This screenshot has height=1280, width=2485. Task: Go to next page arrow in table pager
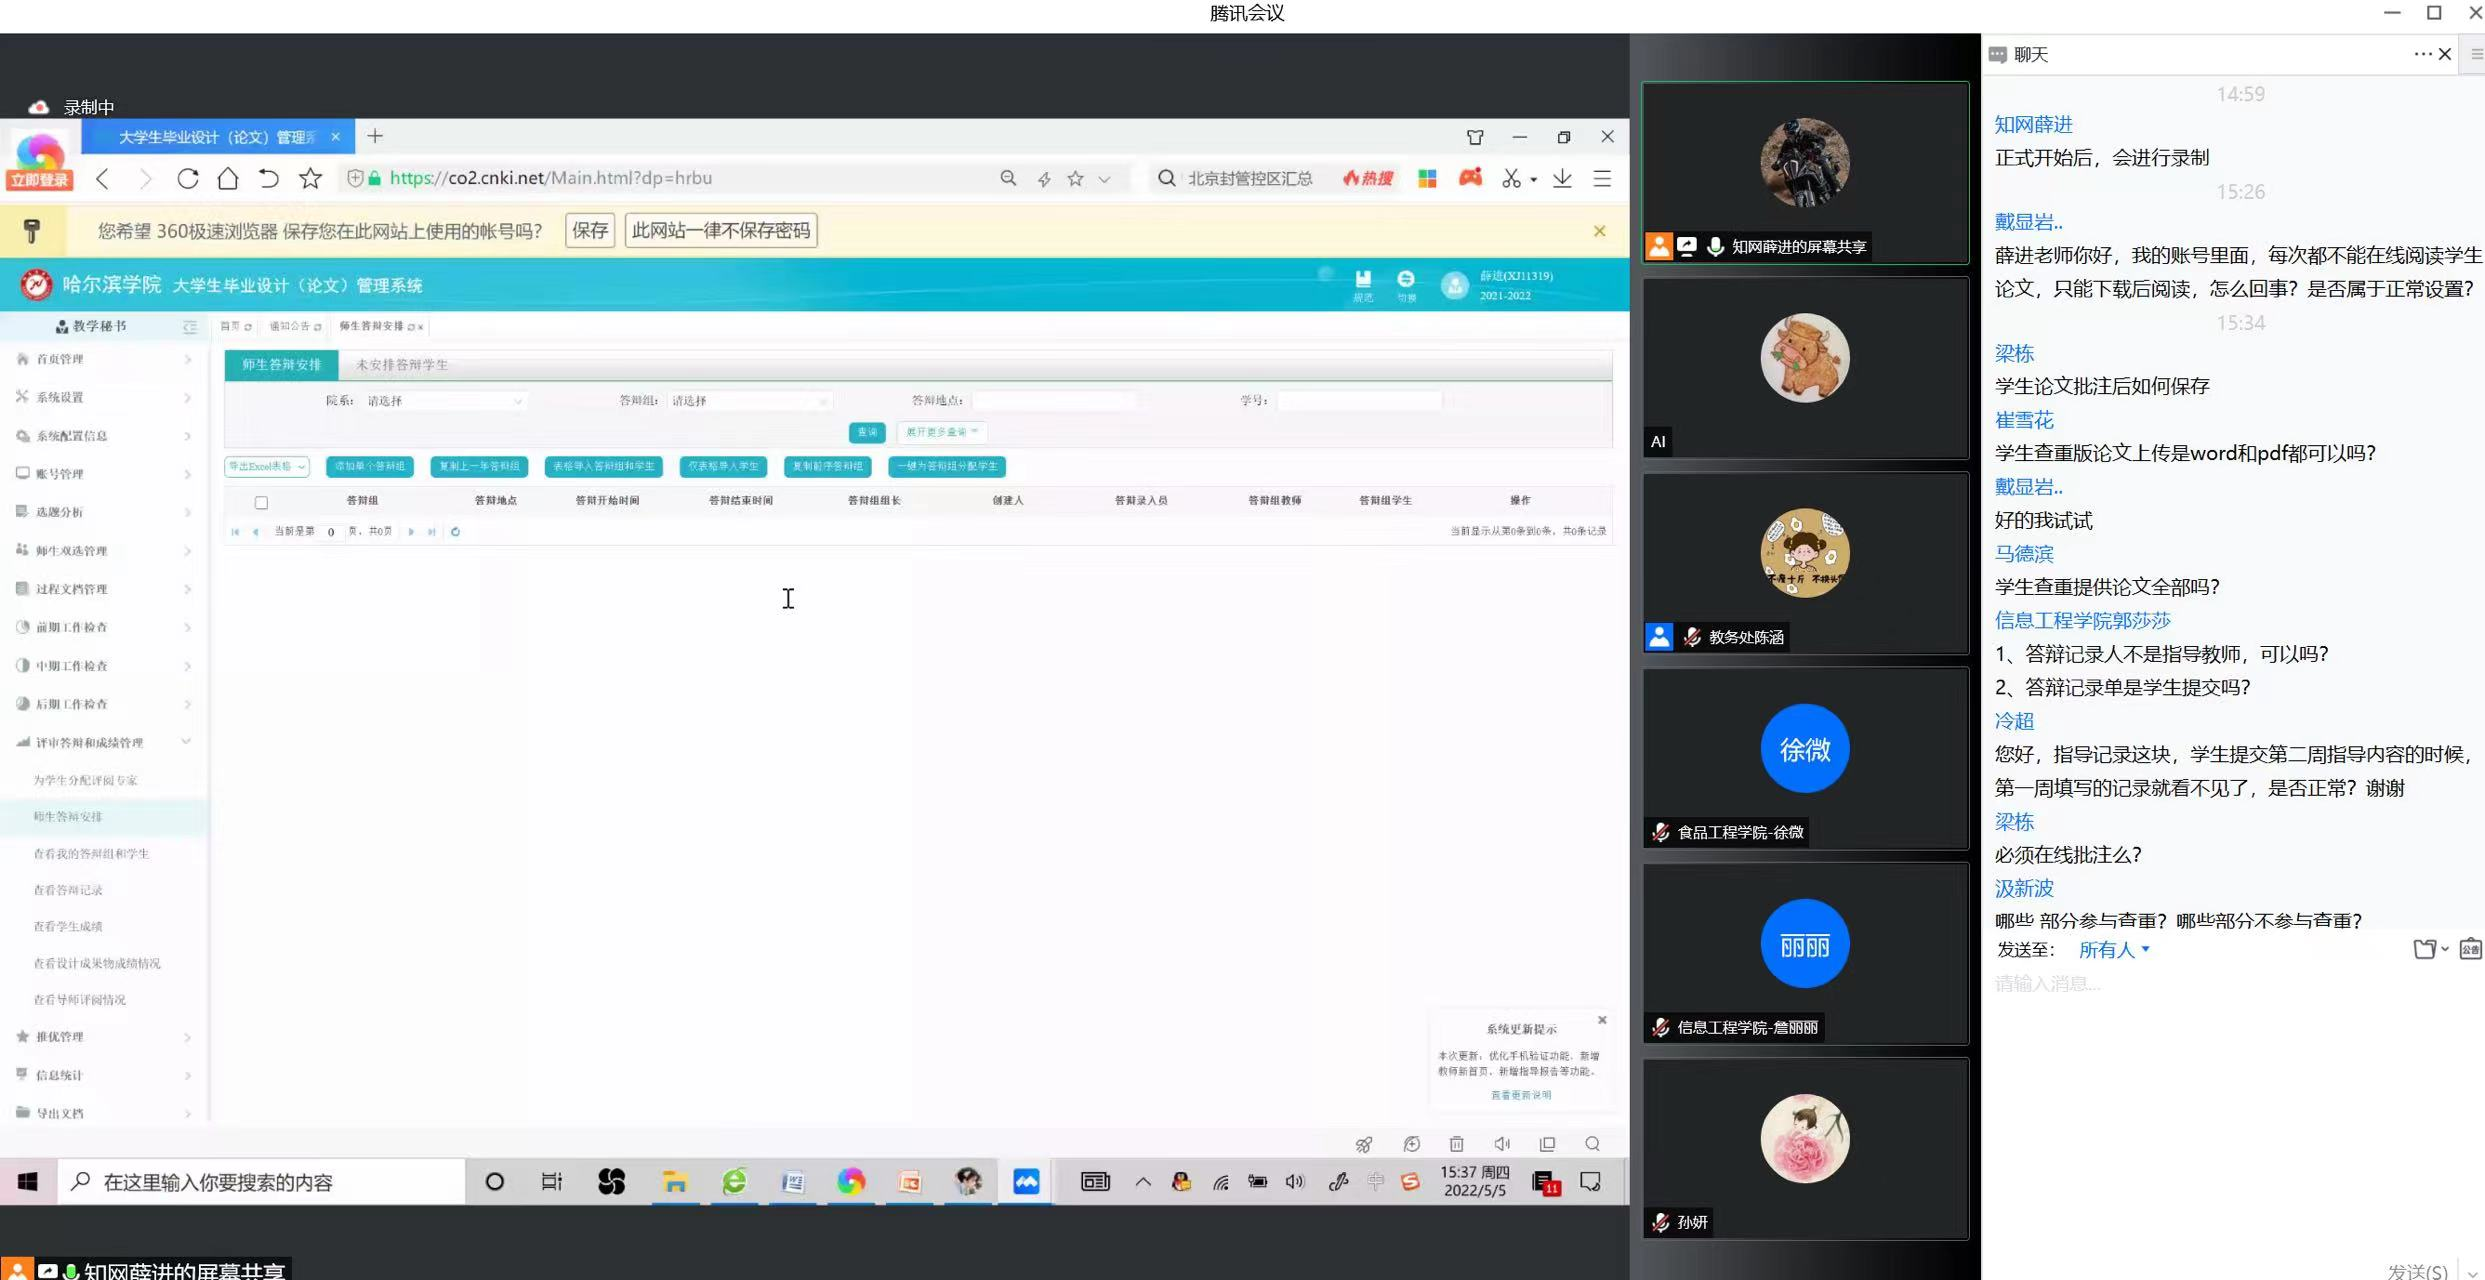point(411,532)
